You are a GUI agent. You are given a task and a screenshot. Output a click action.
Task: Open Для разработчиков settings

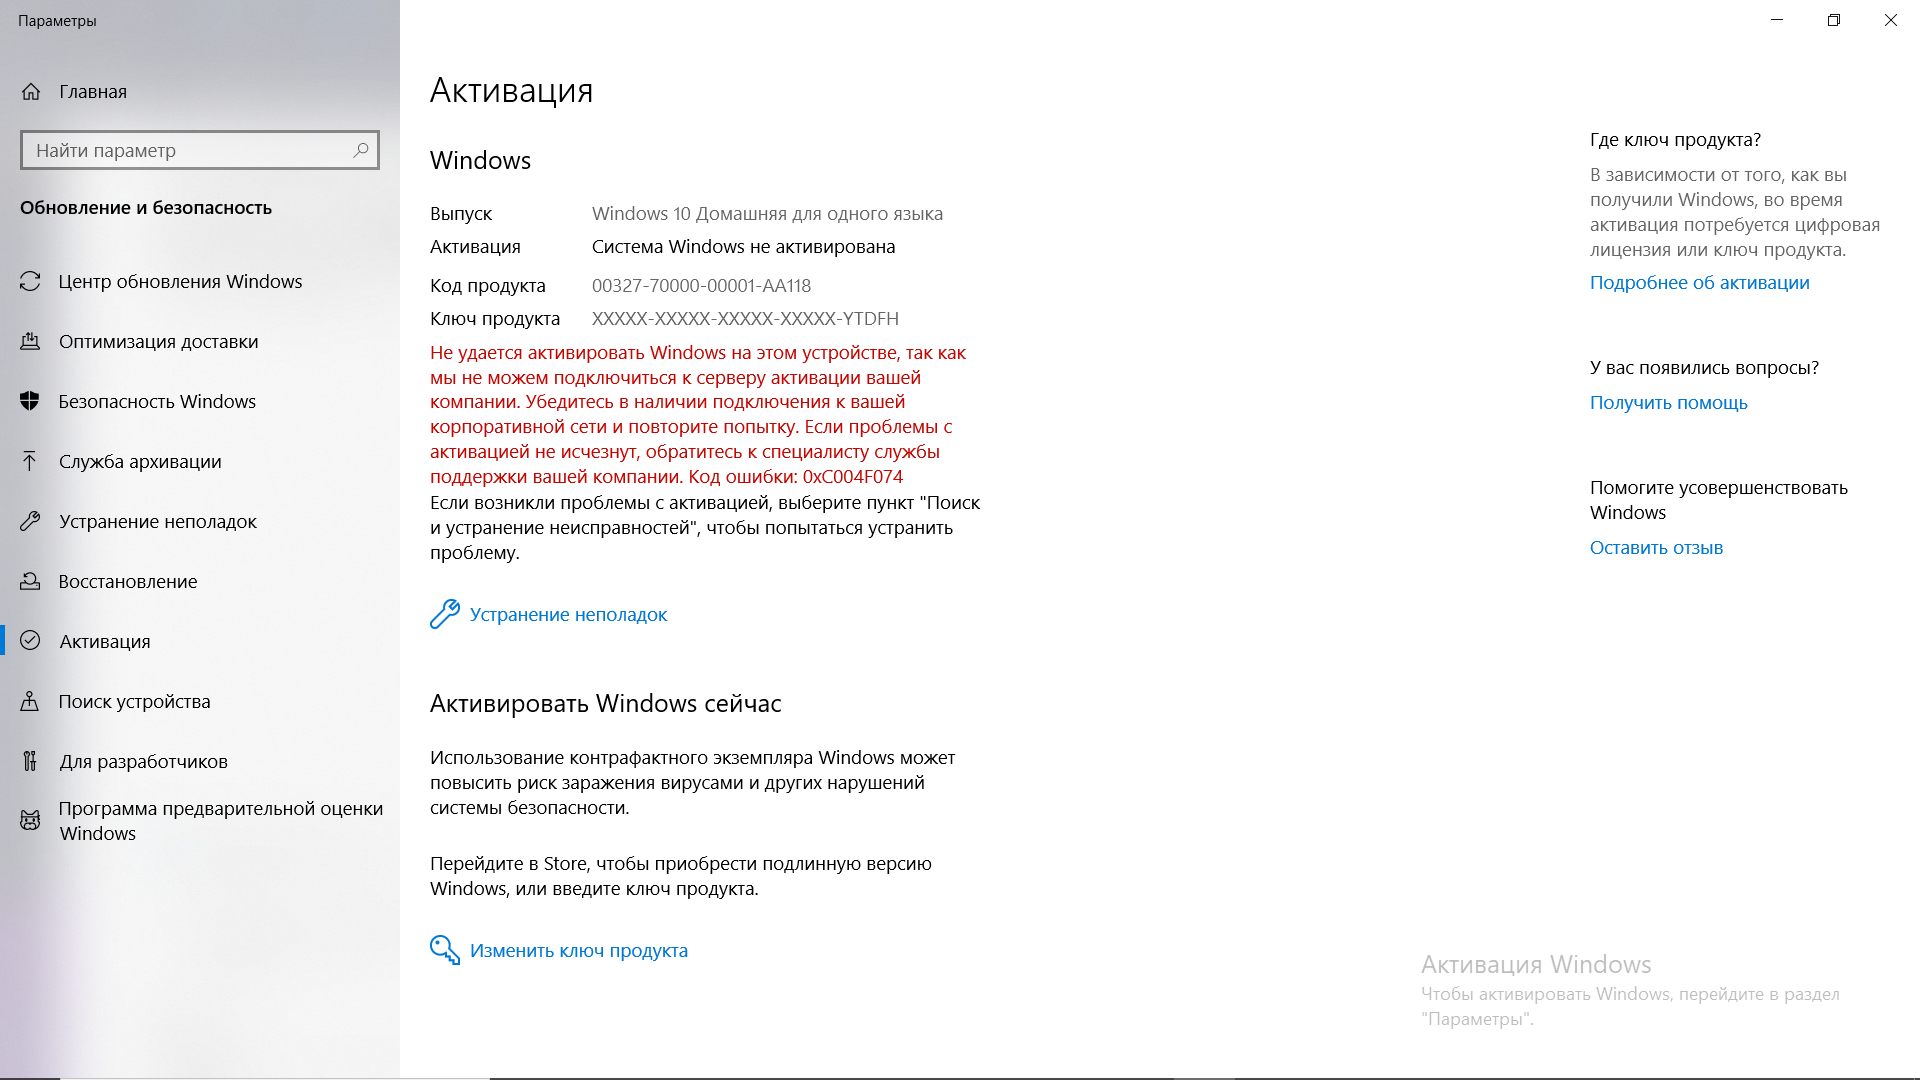142,761
